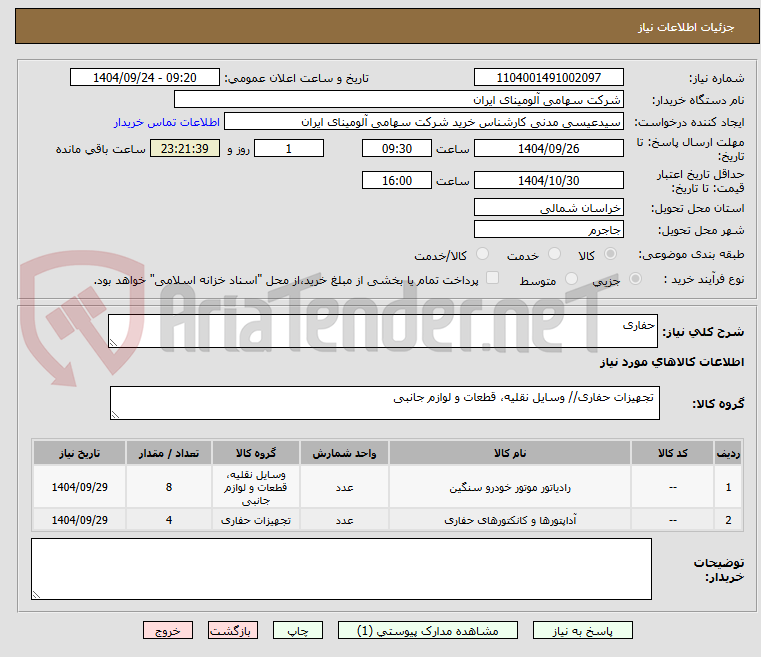Click the countdown timer 23:21:39
Screen dimensions: 761x657
(x=184, y=148)
